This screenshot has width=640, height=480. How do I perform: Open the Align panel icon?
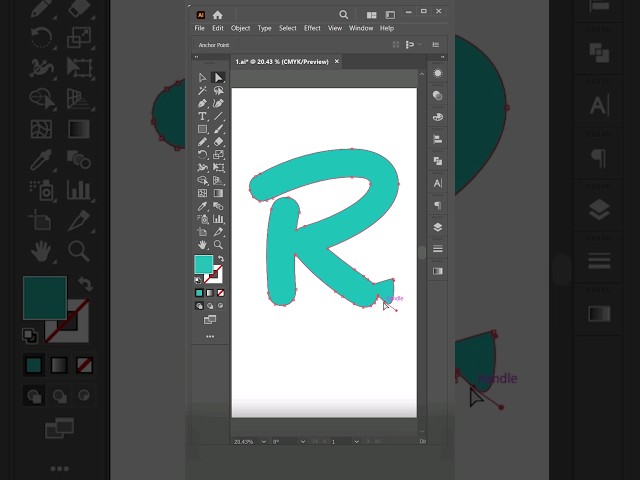point(438,139)
